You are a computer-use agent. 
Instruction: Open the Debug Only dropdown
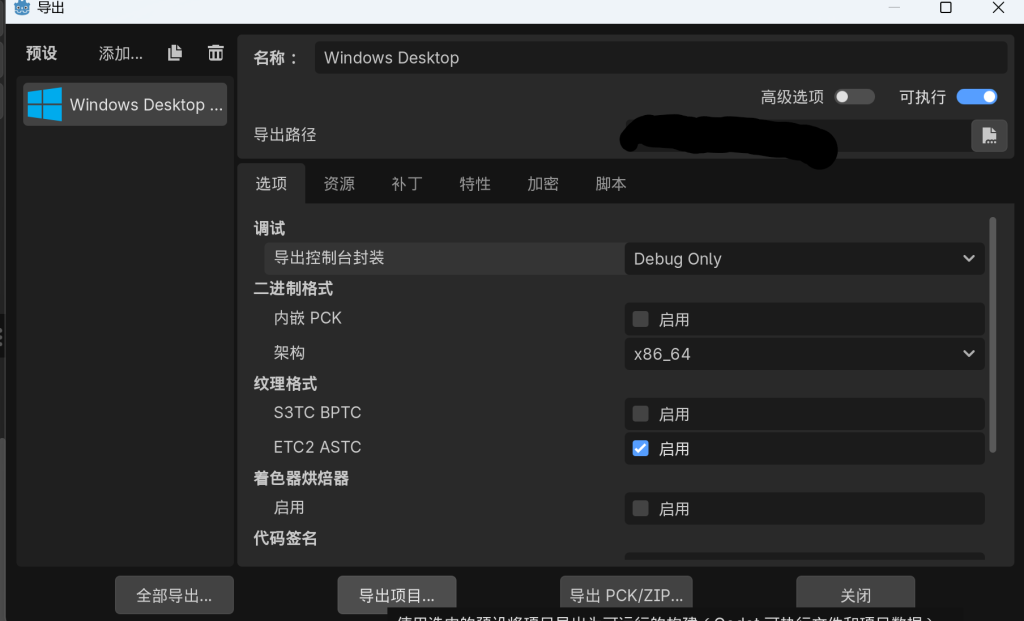pyautogui.click(x=804, y=259)
